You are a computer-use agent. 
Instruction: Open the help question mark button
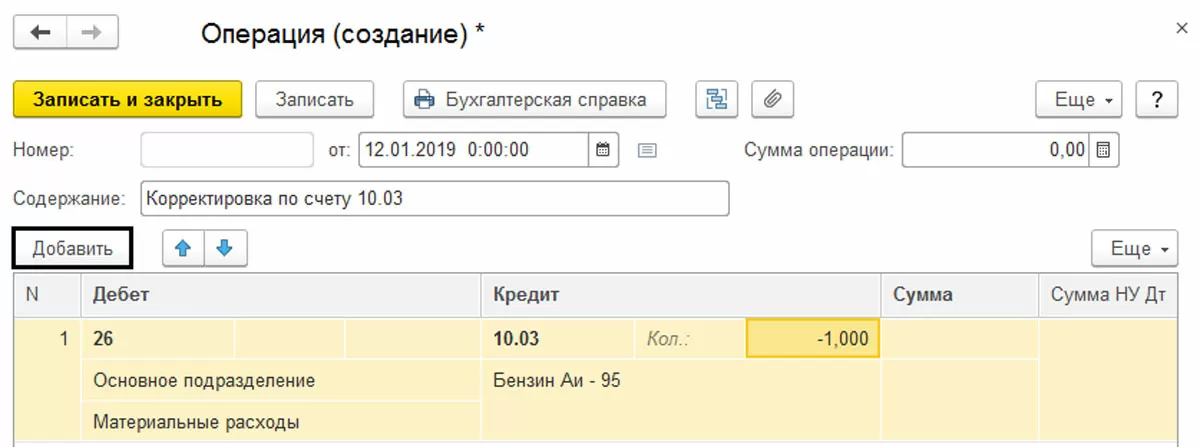click(1157, 99)
